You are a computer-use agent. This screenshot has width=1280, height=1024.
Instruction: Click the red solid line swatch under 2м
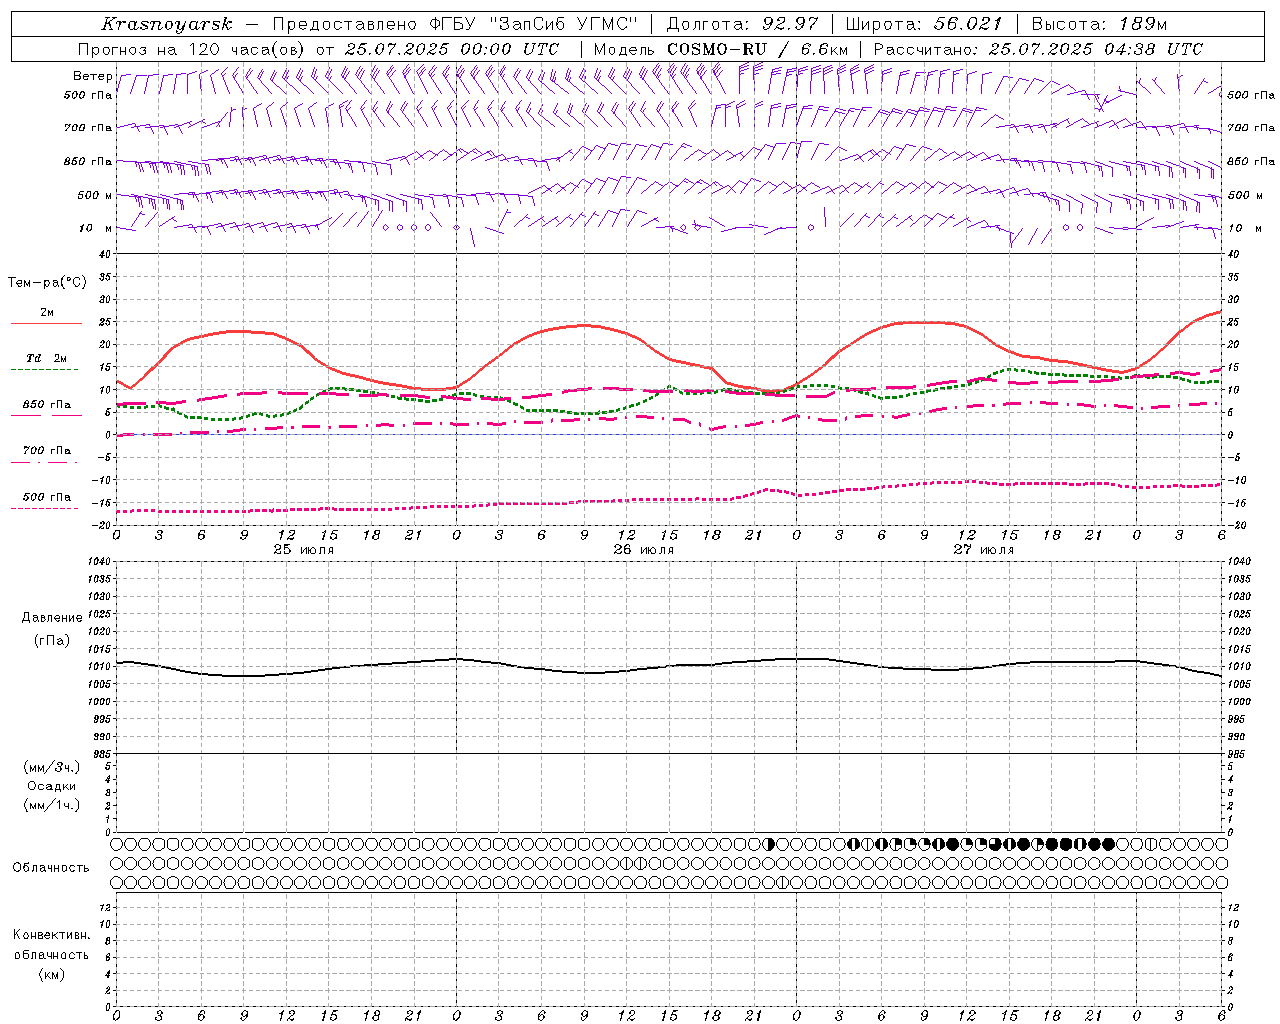click(46, 324)
